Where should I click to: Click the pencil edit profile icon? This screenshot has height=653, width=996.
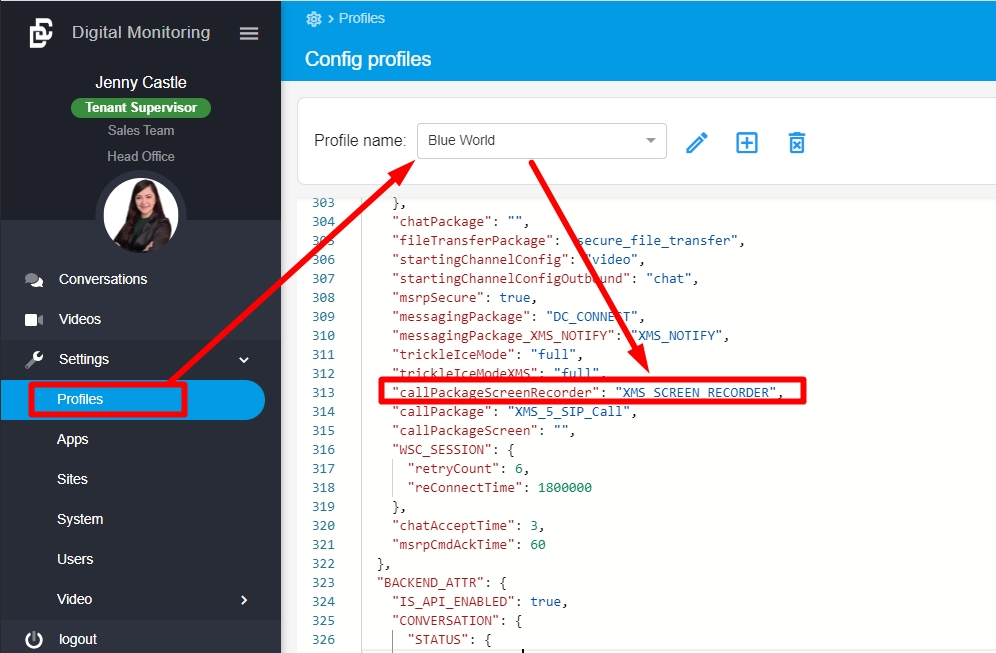(x=697, y=142)
